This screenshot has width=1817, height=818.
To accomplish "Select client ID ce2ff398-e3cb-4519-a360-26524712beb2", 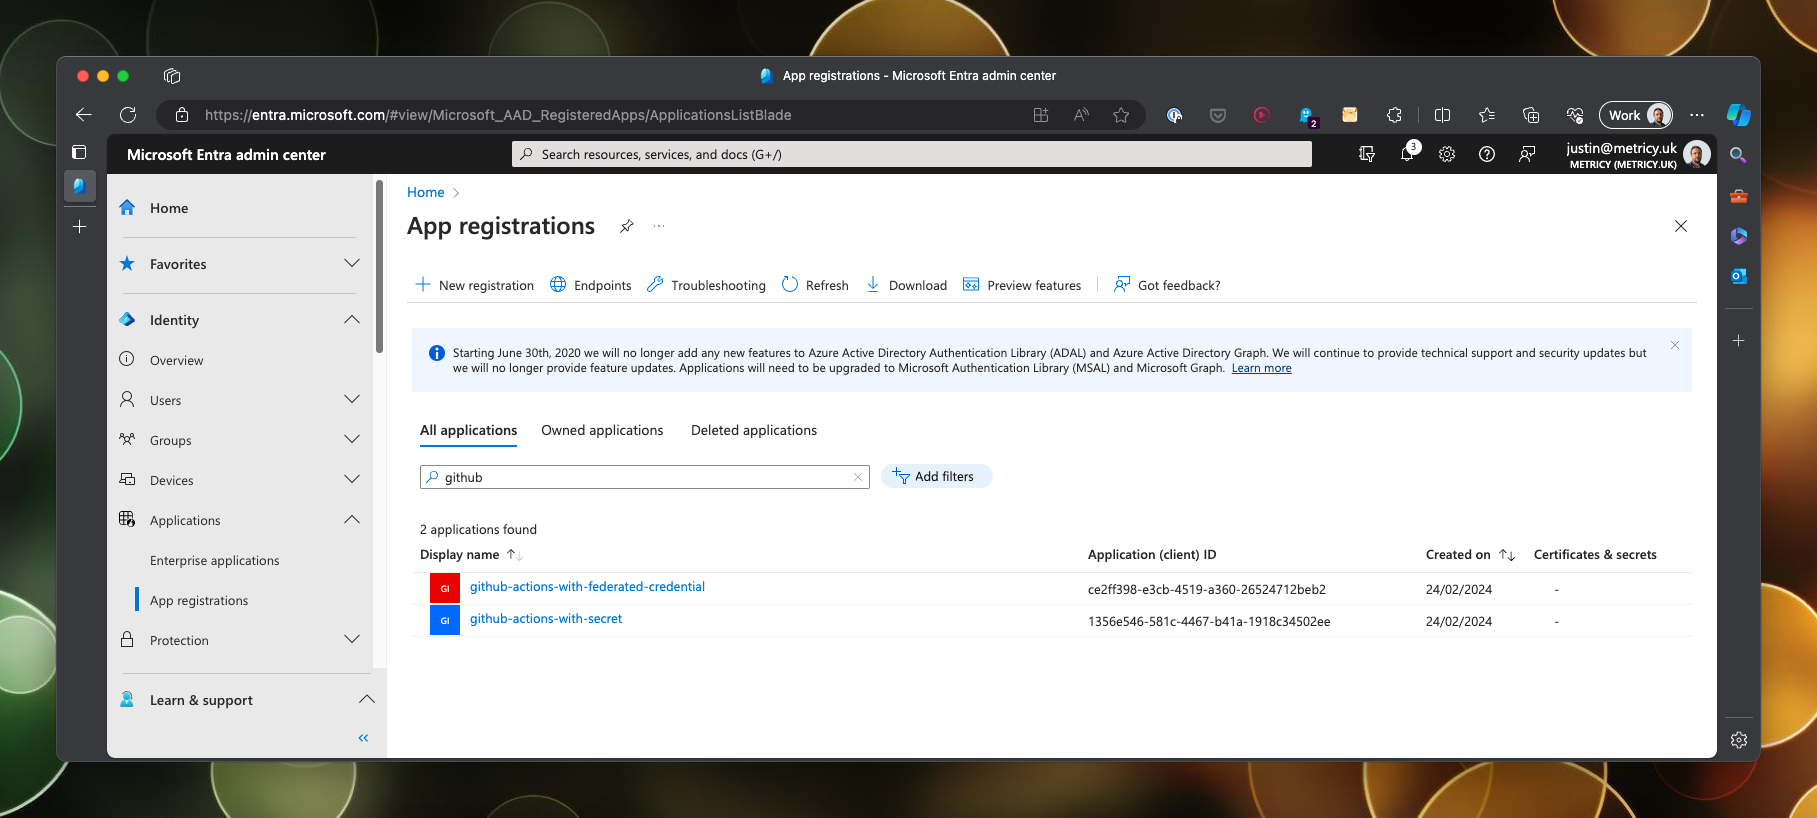I will pyautogui.click(x=1207, y=590).
